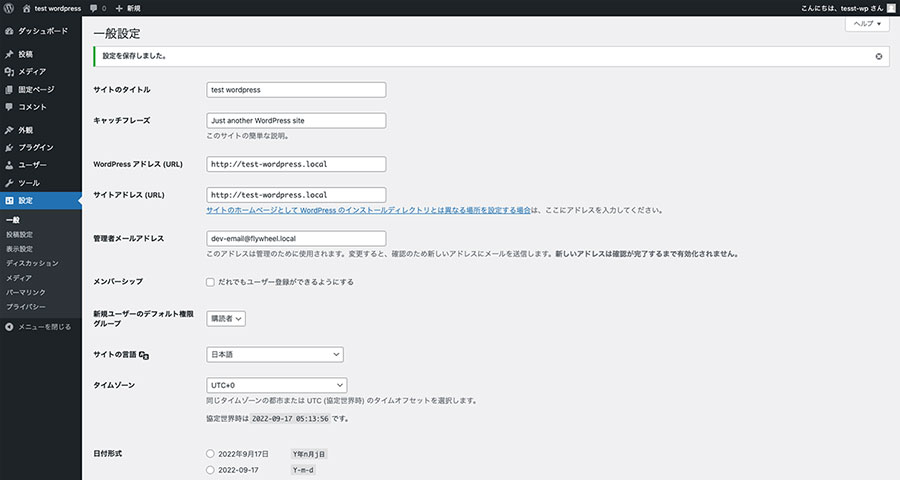Open the 購読者 default role dropdown
Screen dimensions: 900x480
(x=226, y=318)
